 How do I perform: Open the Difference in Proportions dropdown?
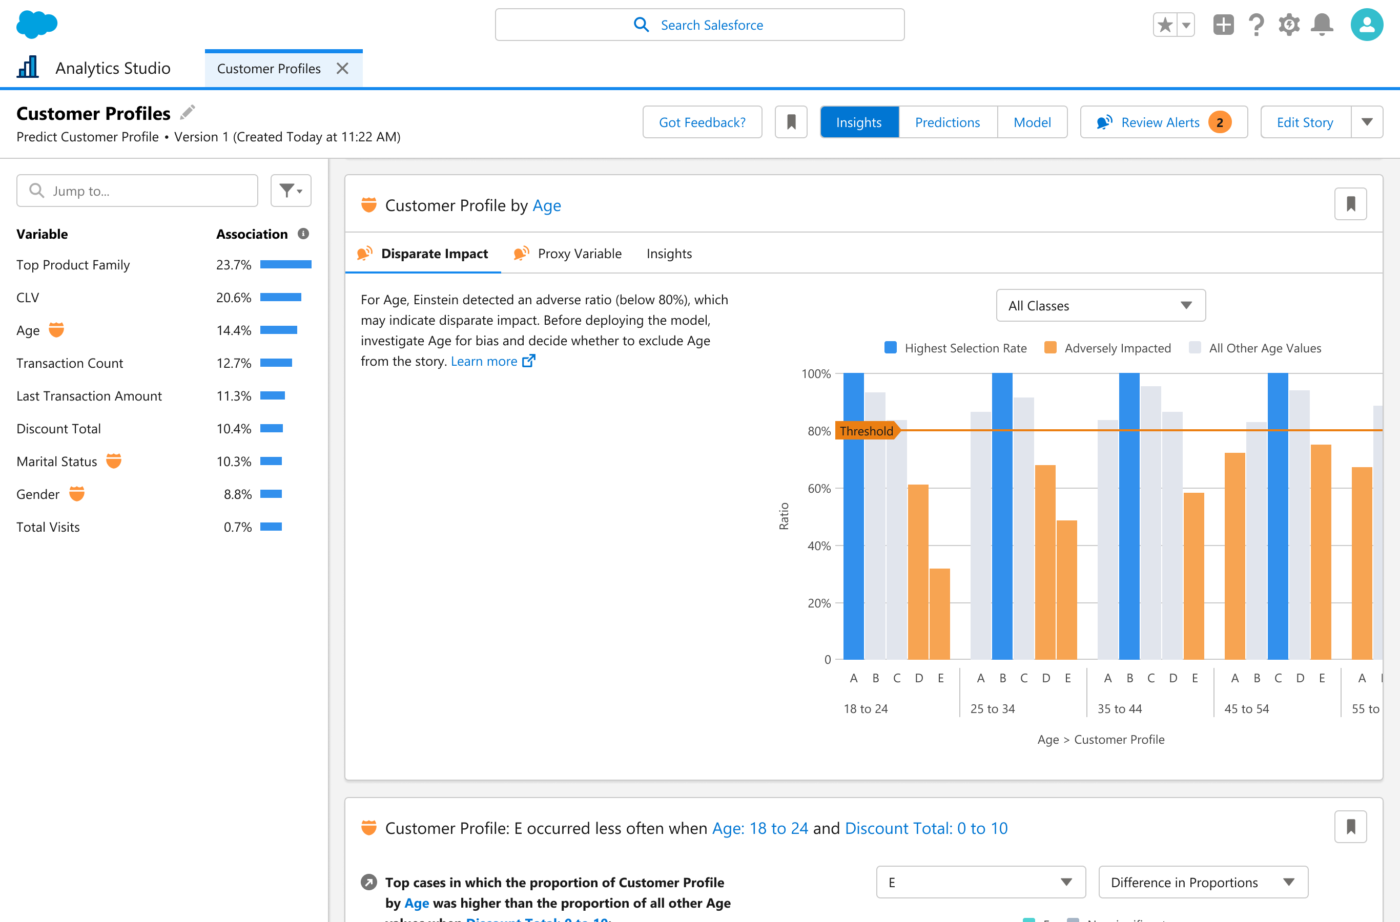tap(1202, 882)
